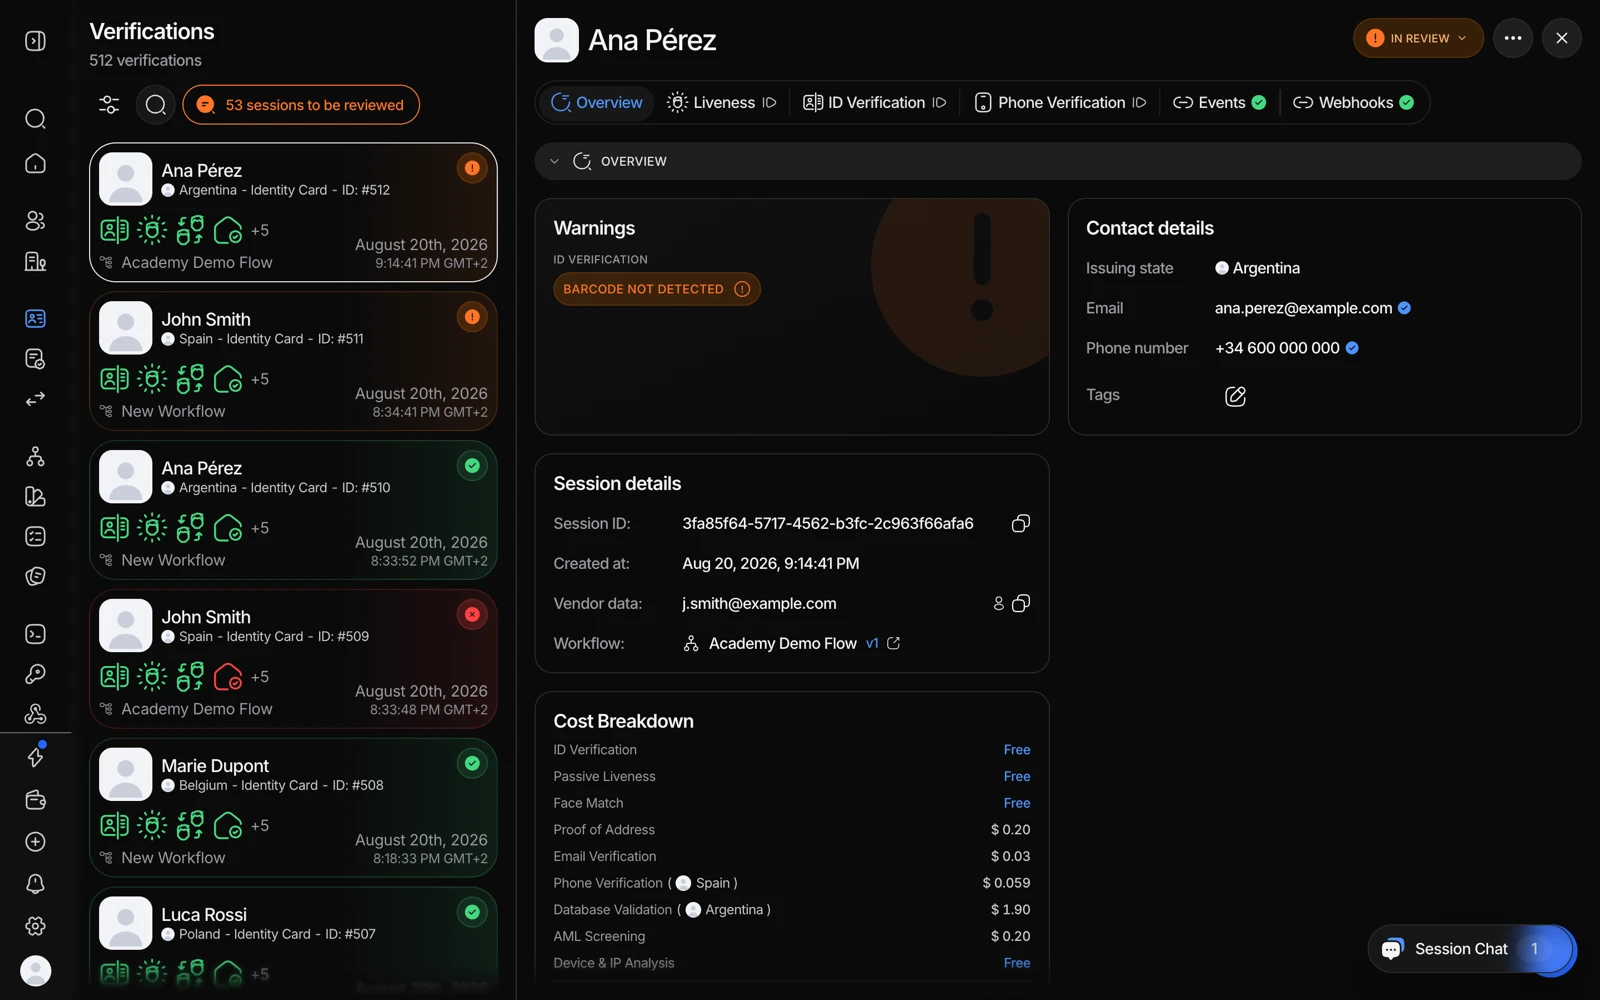1600x1000 pixels.
Task: Open the Webhooks tab
Action: click(x=1353, y=103)
